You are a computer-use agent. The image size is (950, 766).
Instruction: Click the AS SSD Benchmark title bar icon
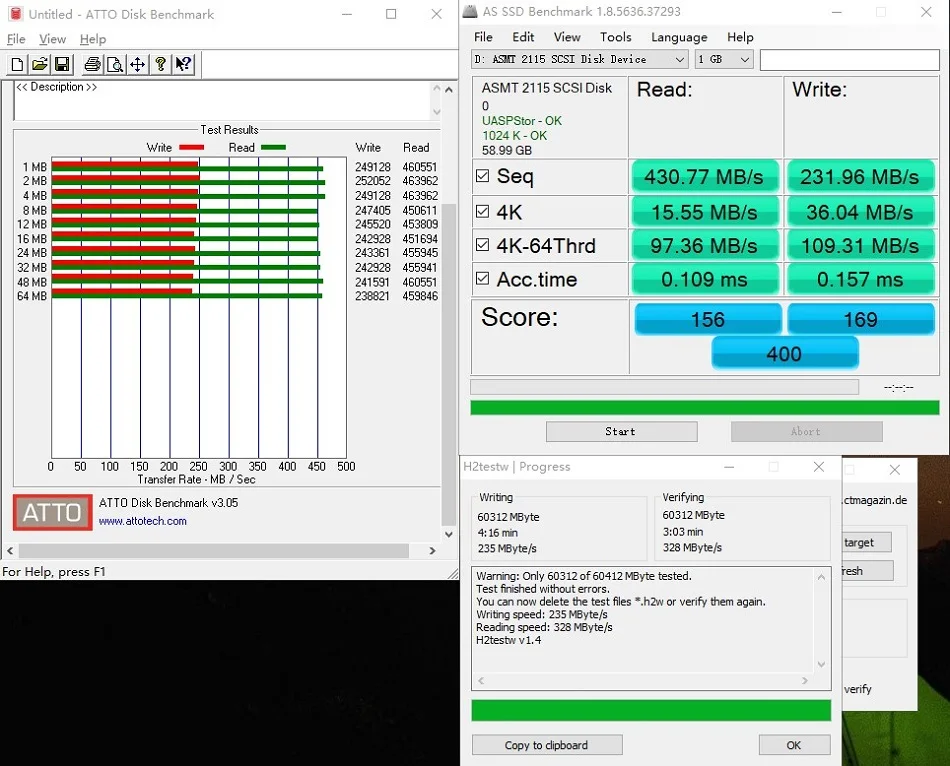470,12
